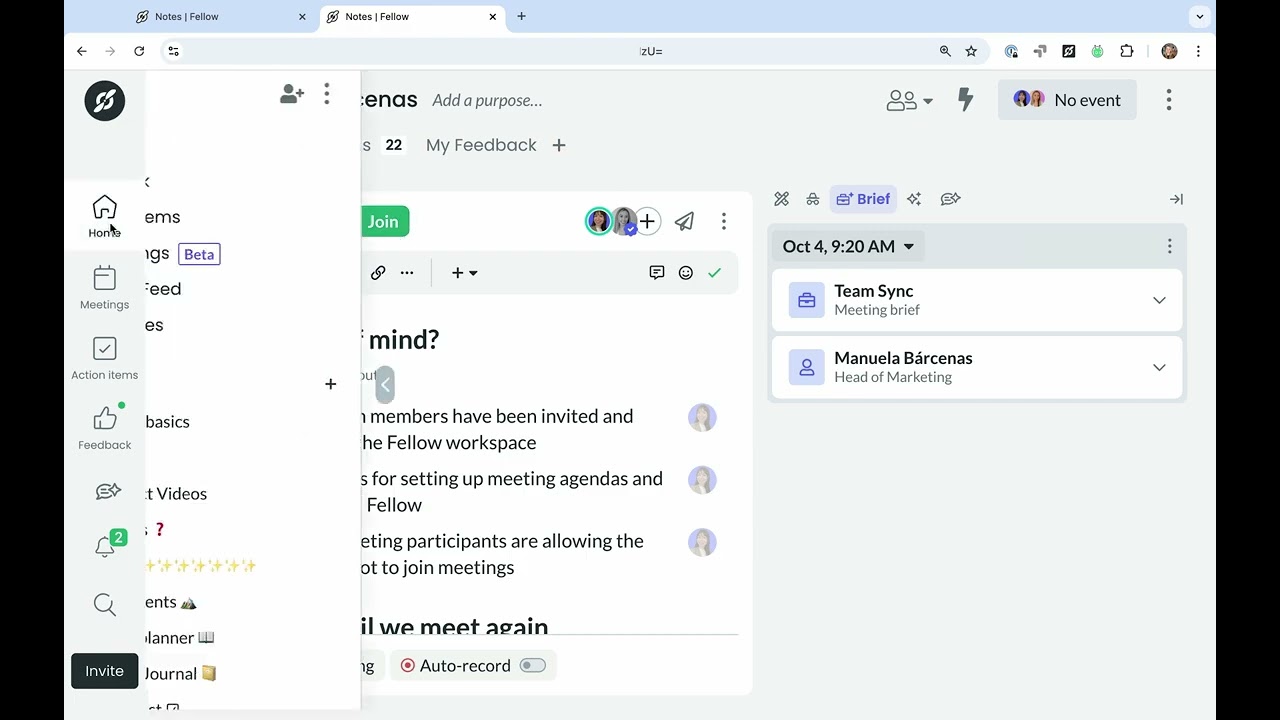Click the sparkles AI icon in right panel

point(914,199)
